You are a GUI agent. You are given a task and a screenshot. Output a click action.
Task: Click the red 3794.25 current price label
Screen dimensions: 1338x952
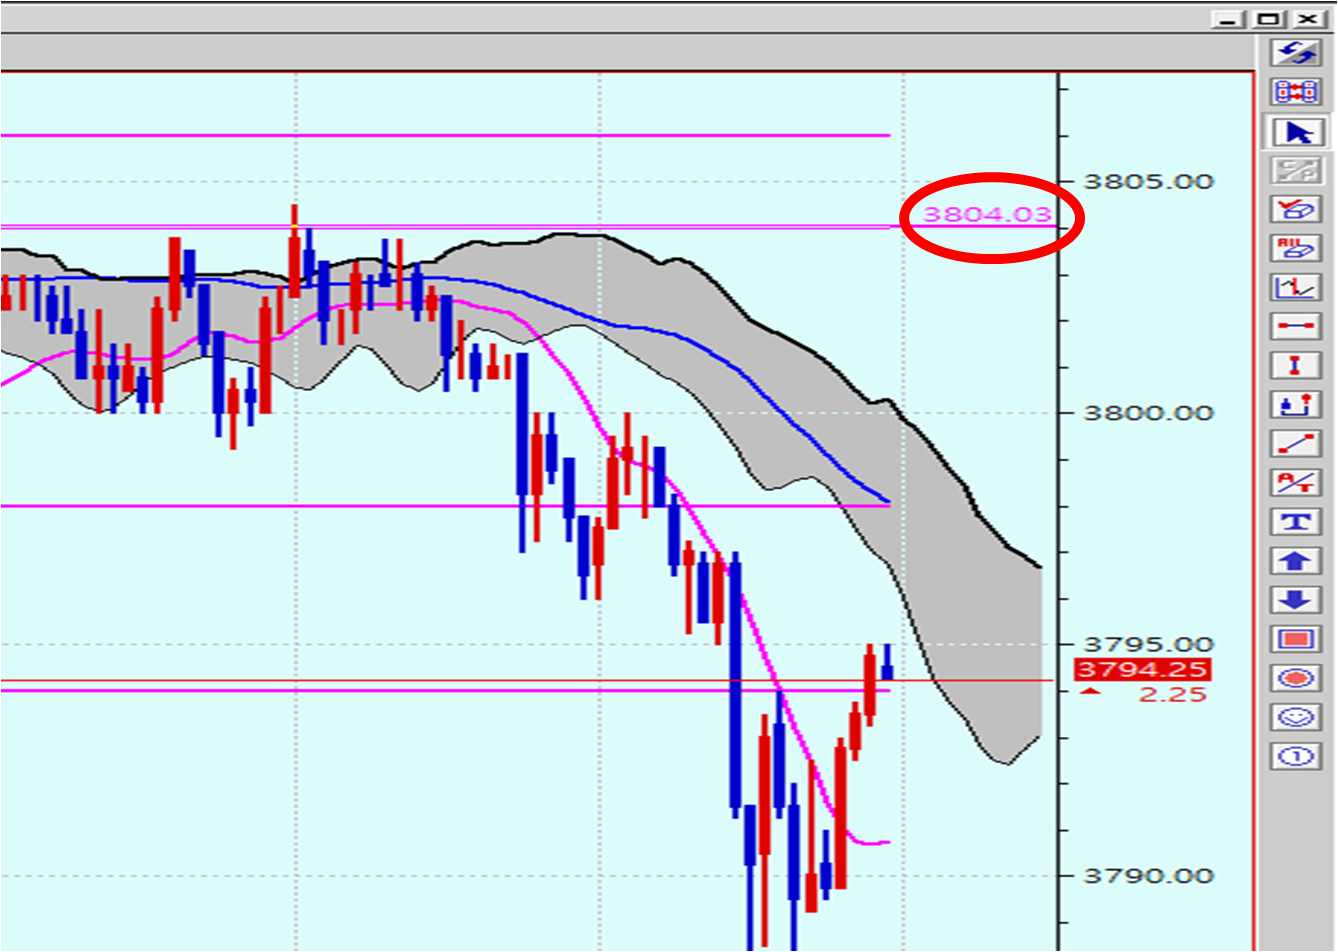coord(1141,670)
